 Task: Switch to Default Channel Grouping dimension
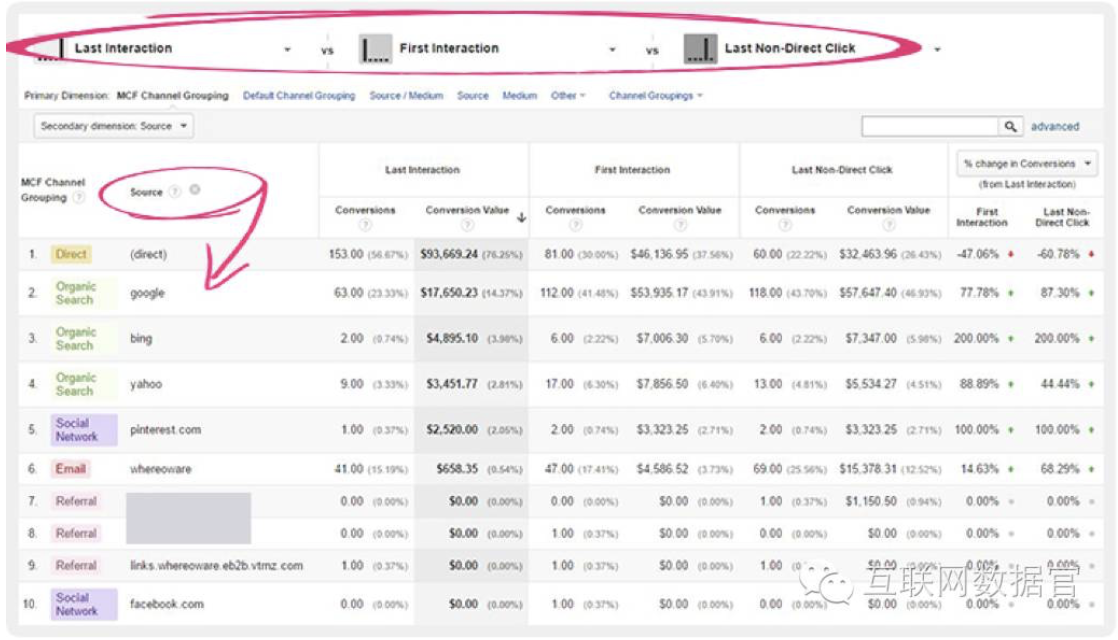click(299, 96)
